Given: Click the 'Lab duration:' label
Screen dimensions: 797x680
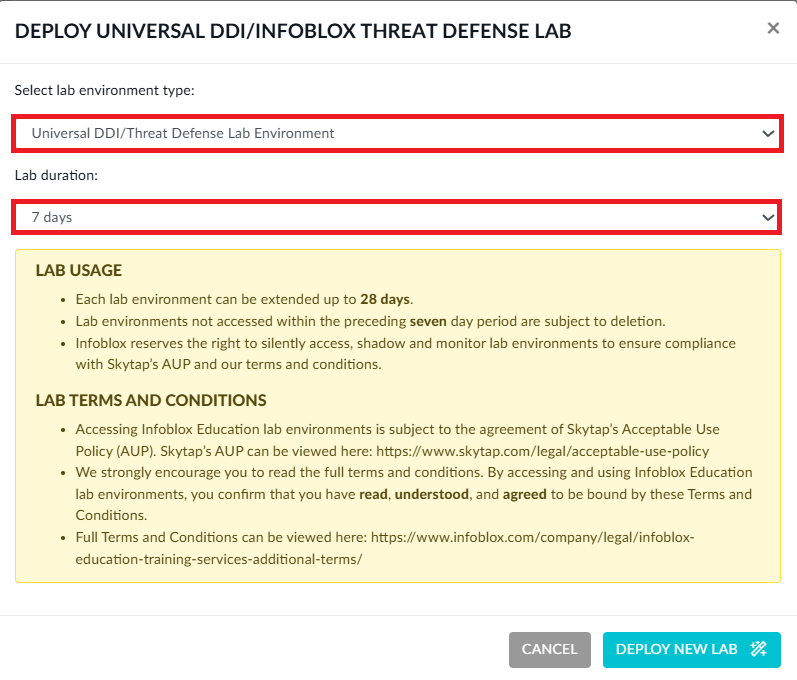Looking at the screenshot, I should 57,174.
